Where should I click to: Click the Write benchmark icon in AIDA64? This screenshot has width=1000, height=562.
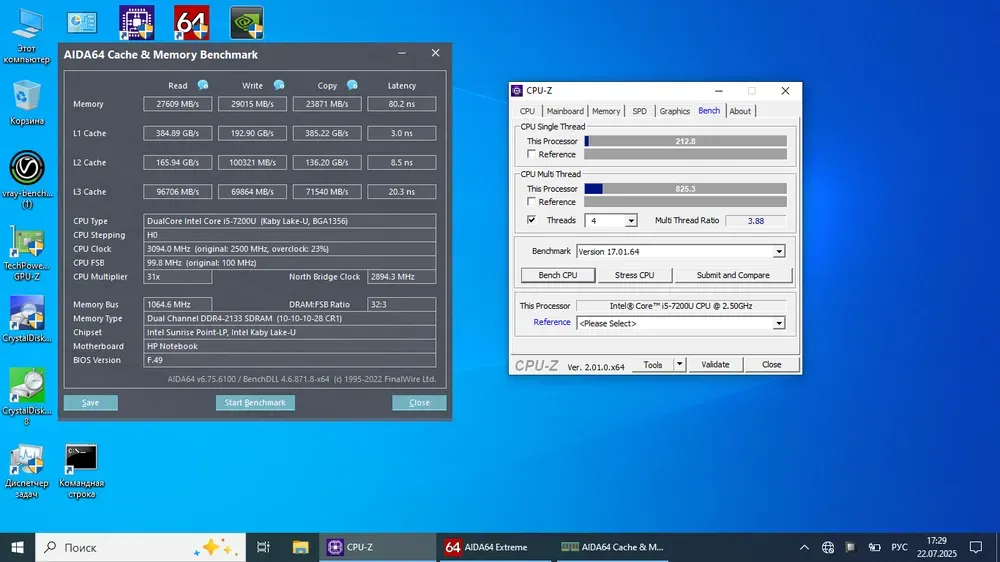coord(278,85)
